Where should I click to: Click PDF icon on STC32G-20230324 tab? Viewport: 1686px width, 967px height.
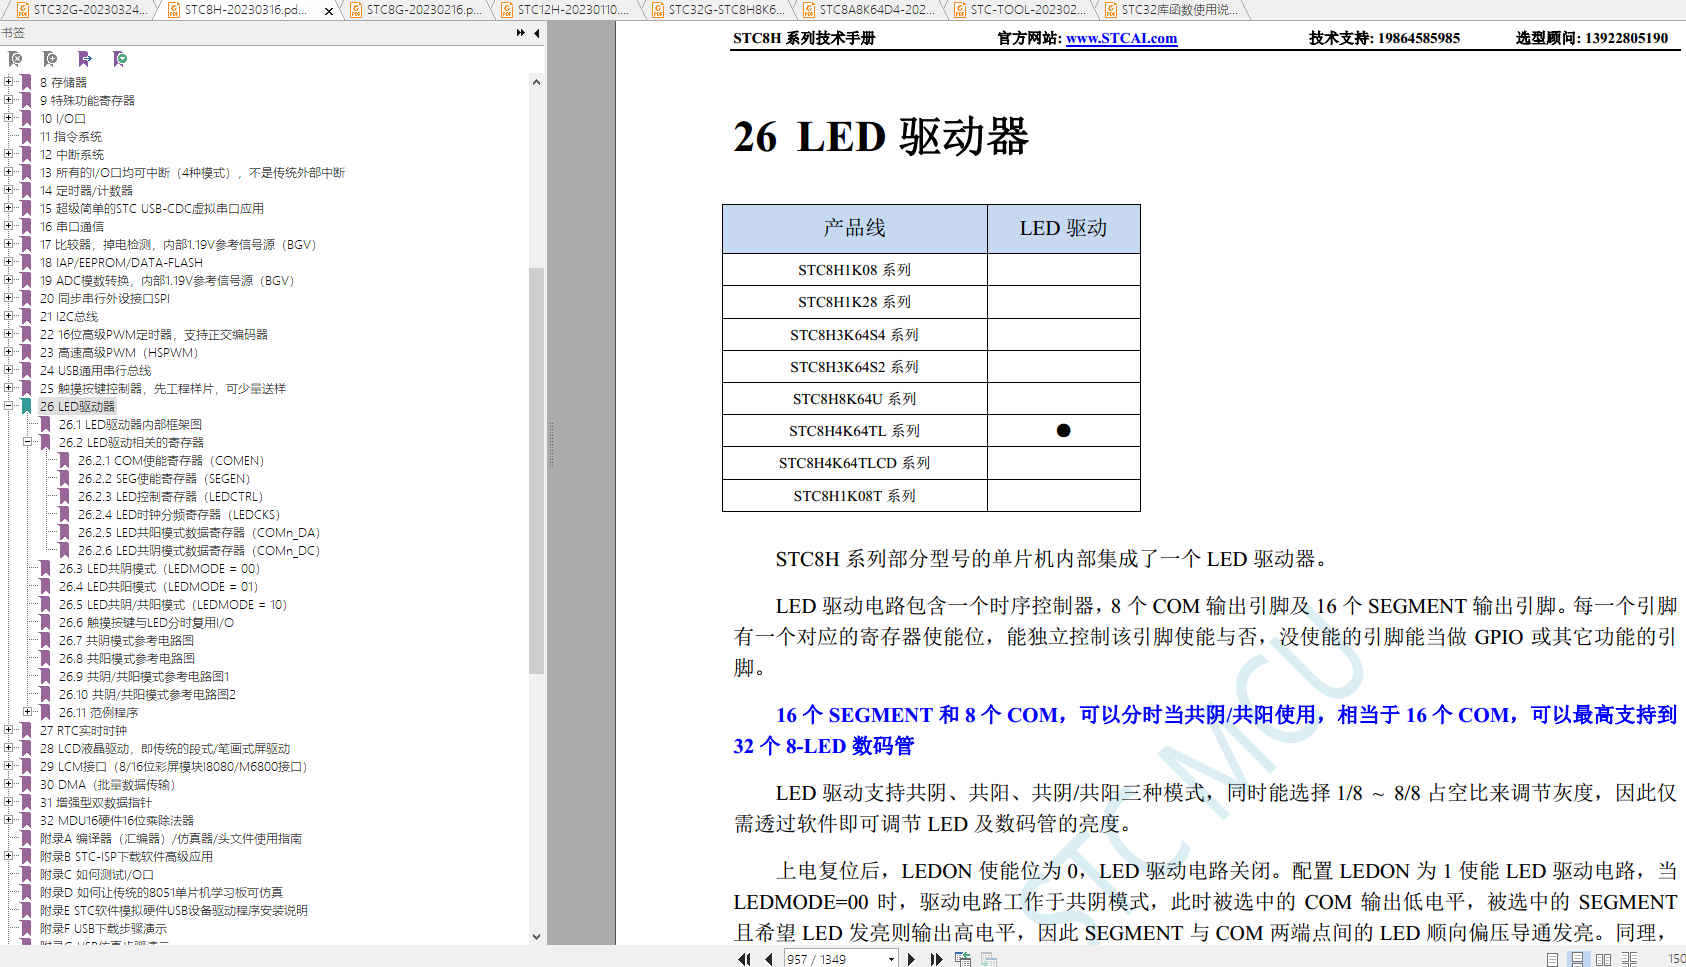pos(23,10)
